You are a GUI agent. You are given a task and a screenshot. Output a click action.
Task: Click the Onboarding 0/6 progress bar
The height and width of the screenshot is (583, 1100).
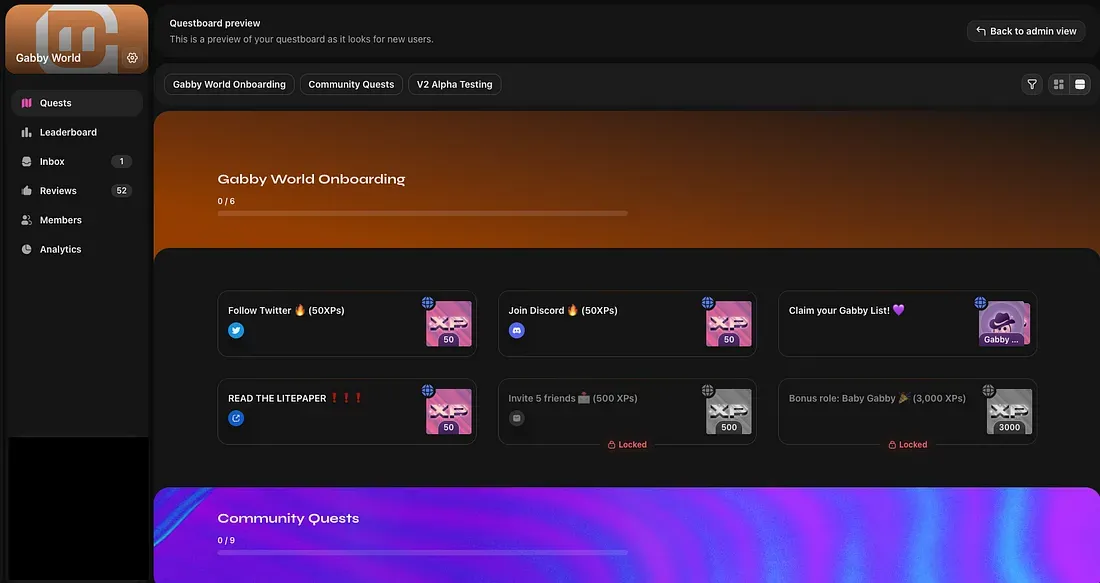click(422, 212)
